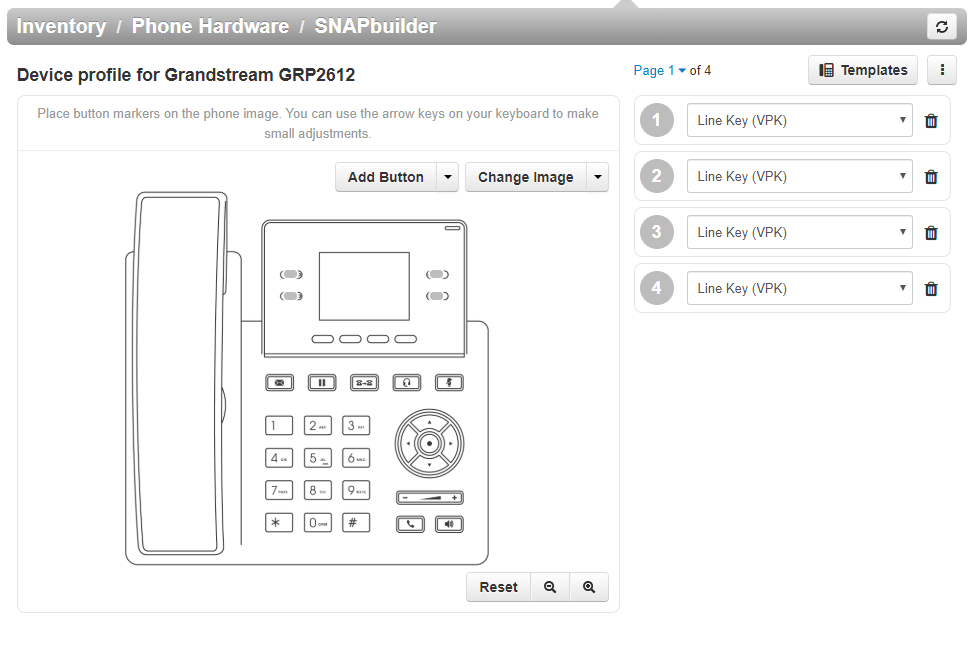Image resolution: width=976 pixels, height=647 pixels.
Task: Open the Templates list
Action: pos(863,70)
